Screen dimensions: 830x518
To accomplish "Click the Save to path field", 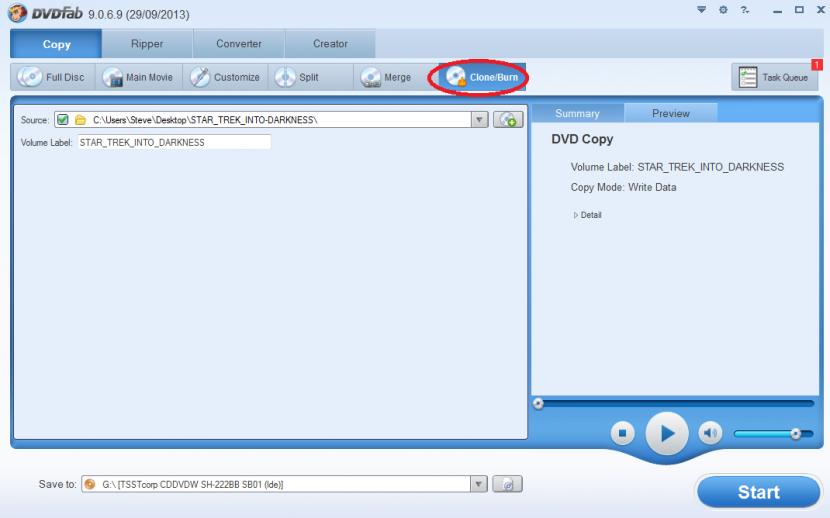I will click(x=285, y=484).
